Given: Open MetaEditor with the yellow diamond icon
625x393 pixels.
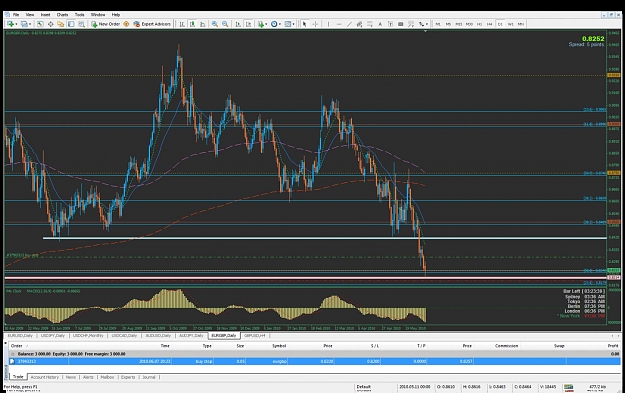Looking at the screenshot, I should point(126,24).
